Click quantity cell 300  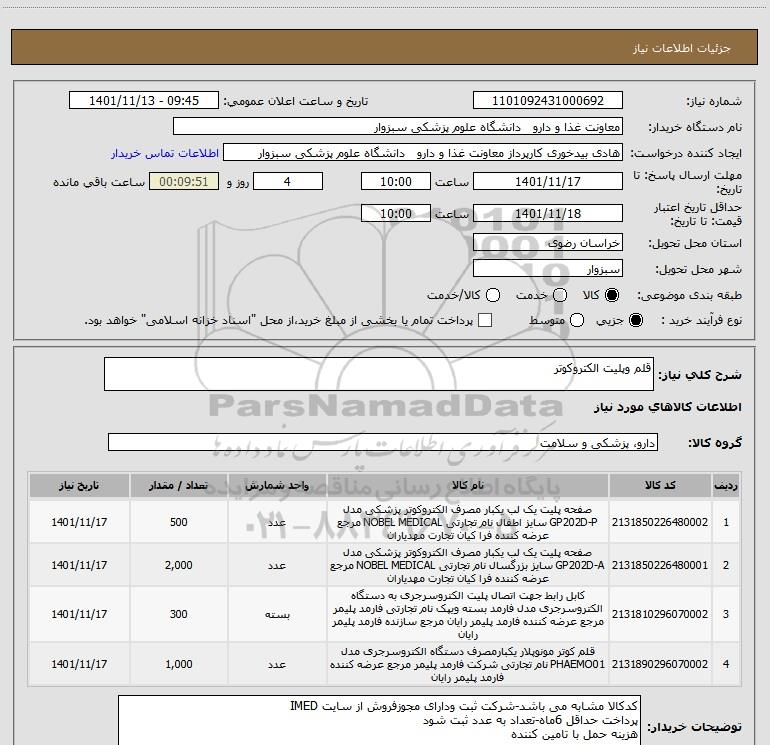click(179, 614)
